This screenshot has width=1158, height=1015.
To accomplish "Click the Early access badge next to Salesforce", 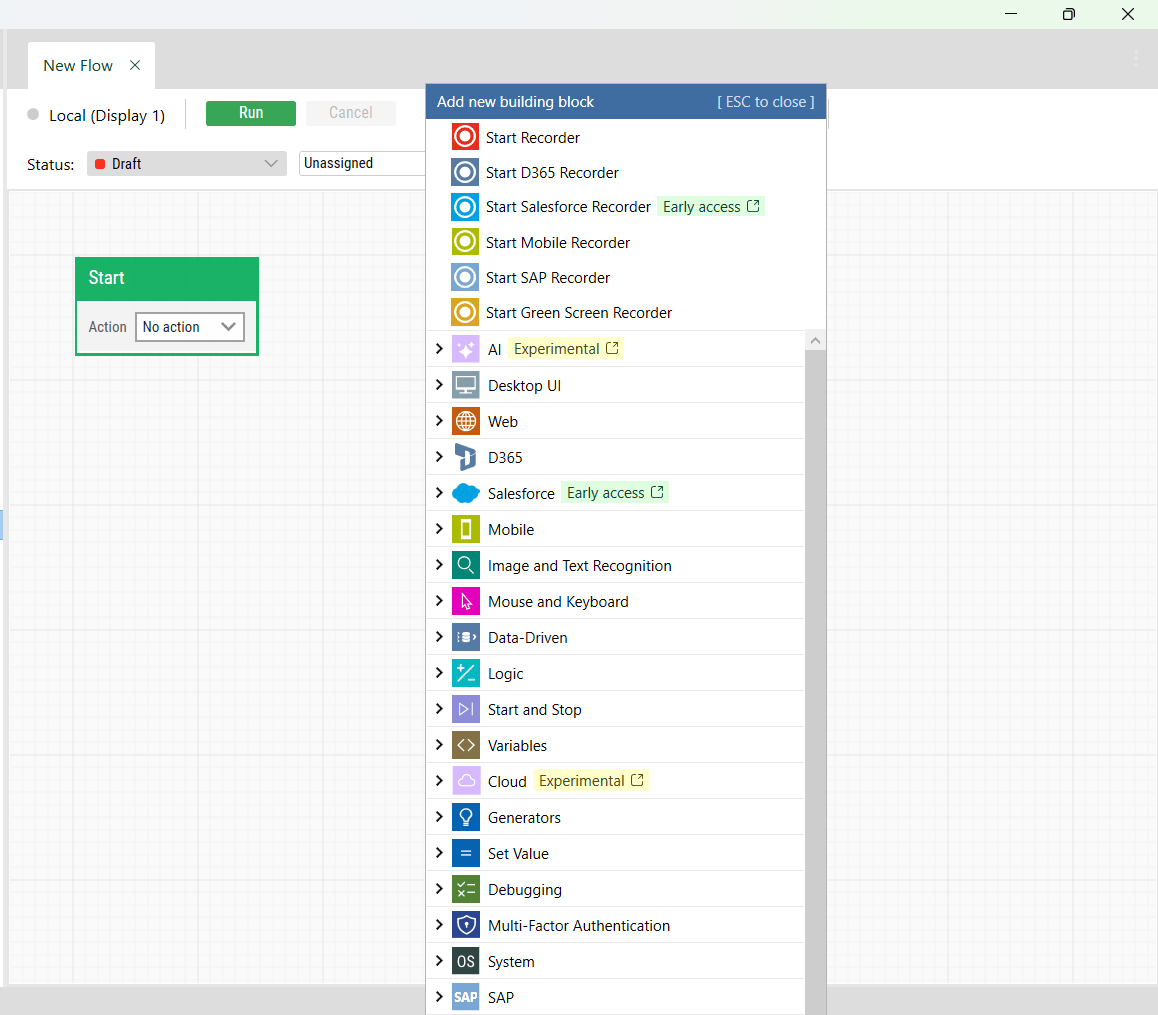I will 615,492.
